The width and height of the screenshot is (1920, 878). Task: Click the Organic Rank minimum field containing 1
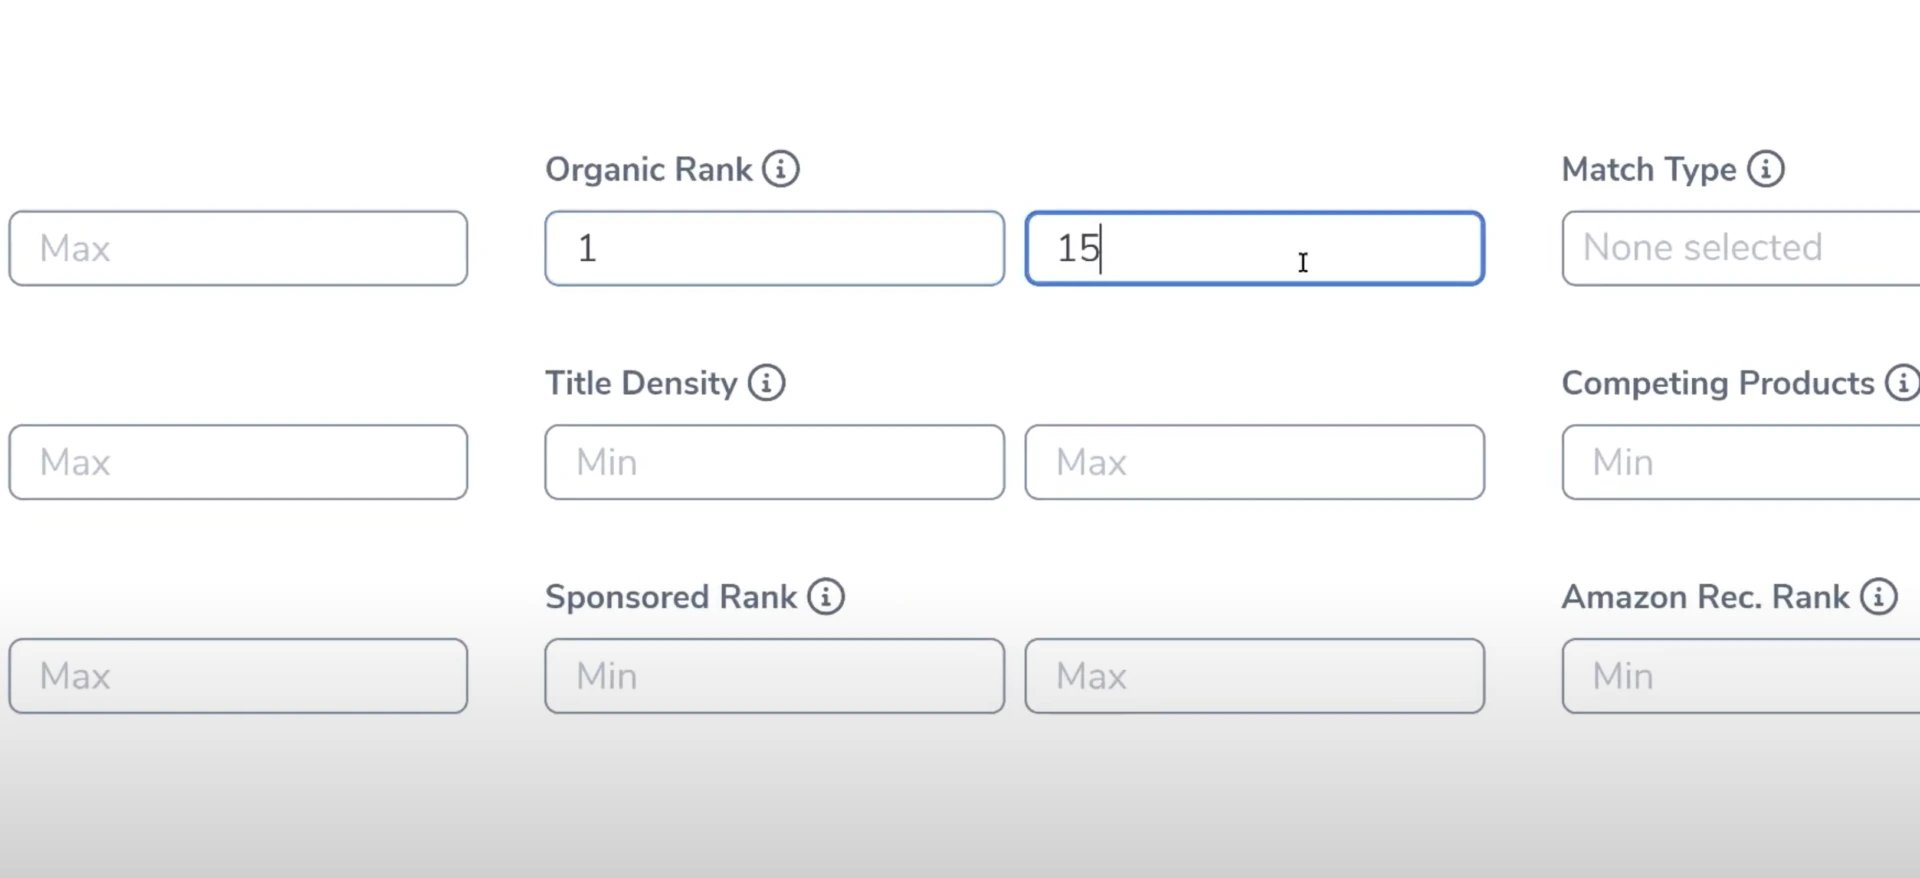coord(774,248)
